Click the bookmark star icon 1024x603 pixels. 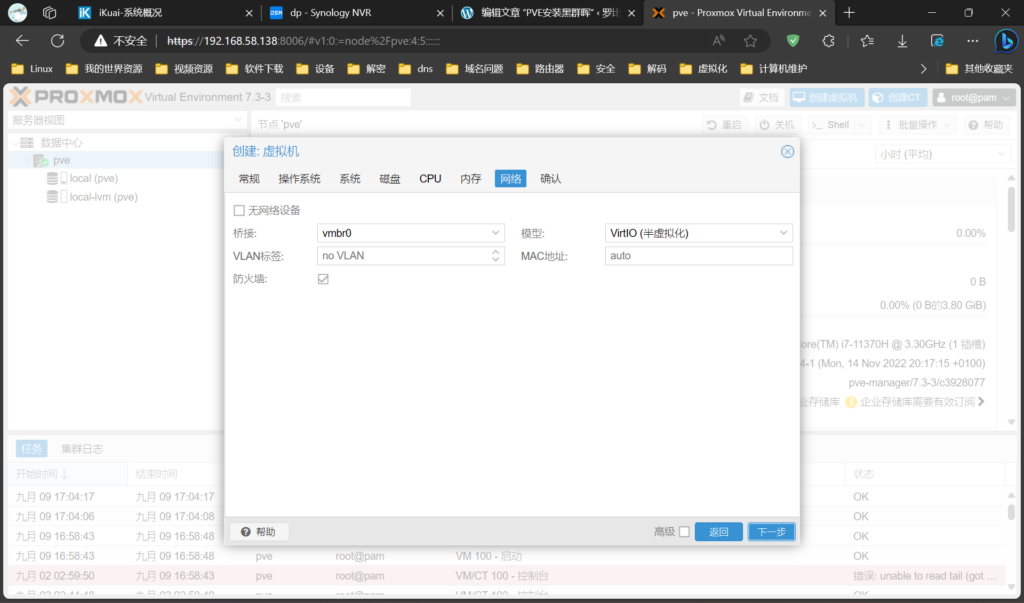coord(750,41)
